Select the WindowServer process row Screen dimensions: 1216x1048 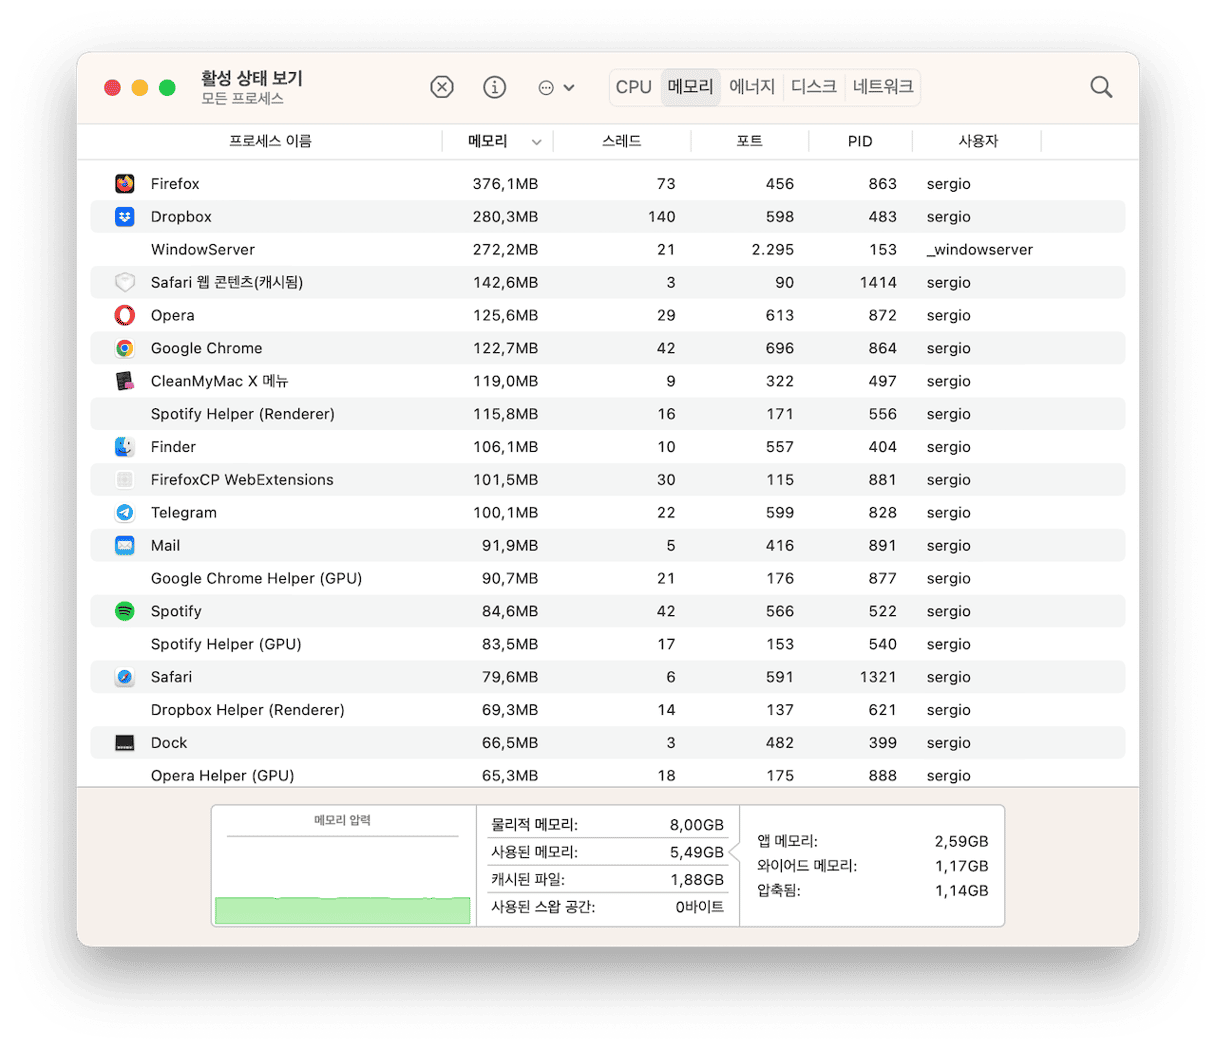[608, 249]
